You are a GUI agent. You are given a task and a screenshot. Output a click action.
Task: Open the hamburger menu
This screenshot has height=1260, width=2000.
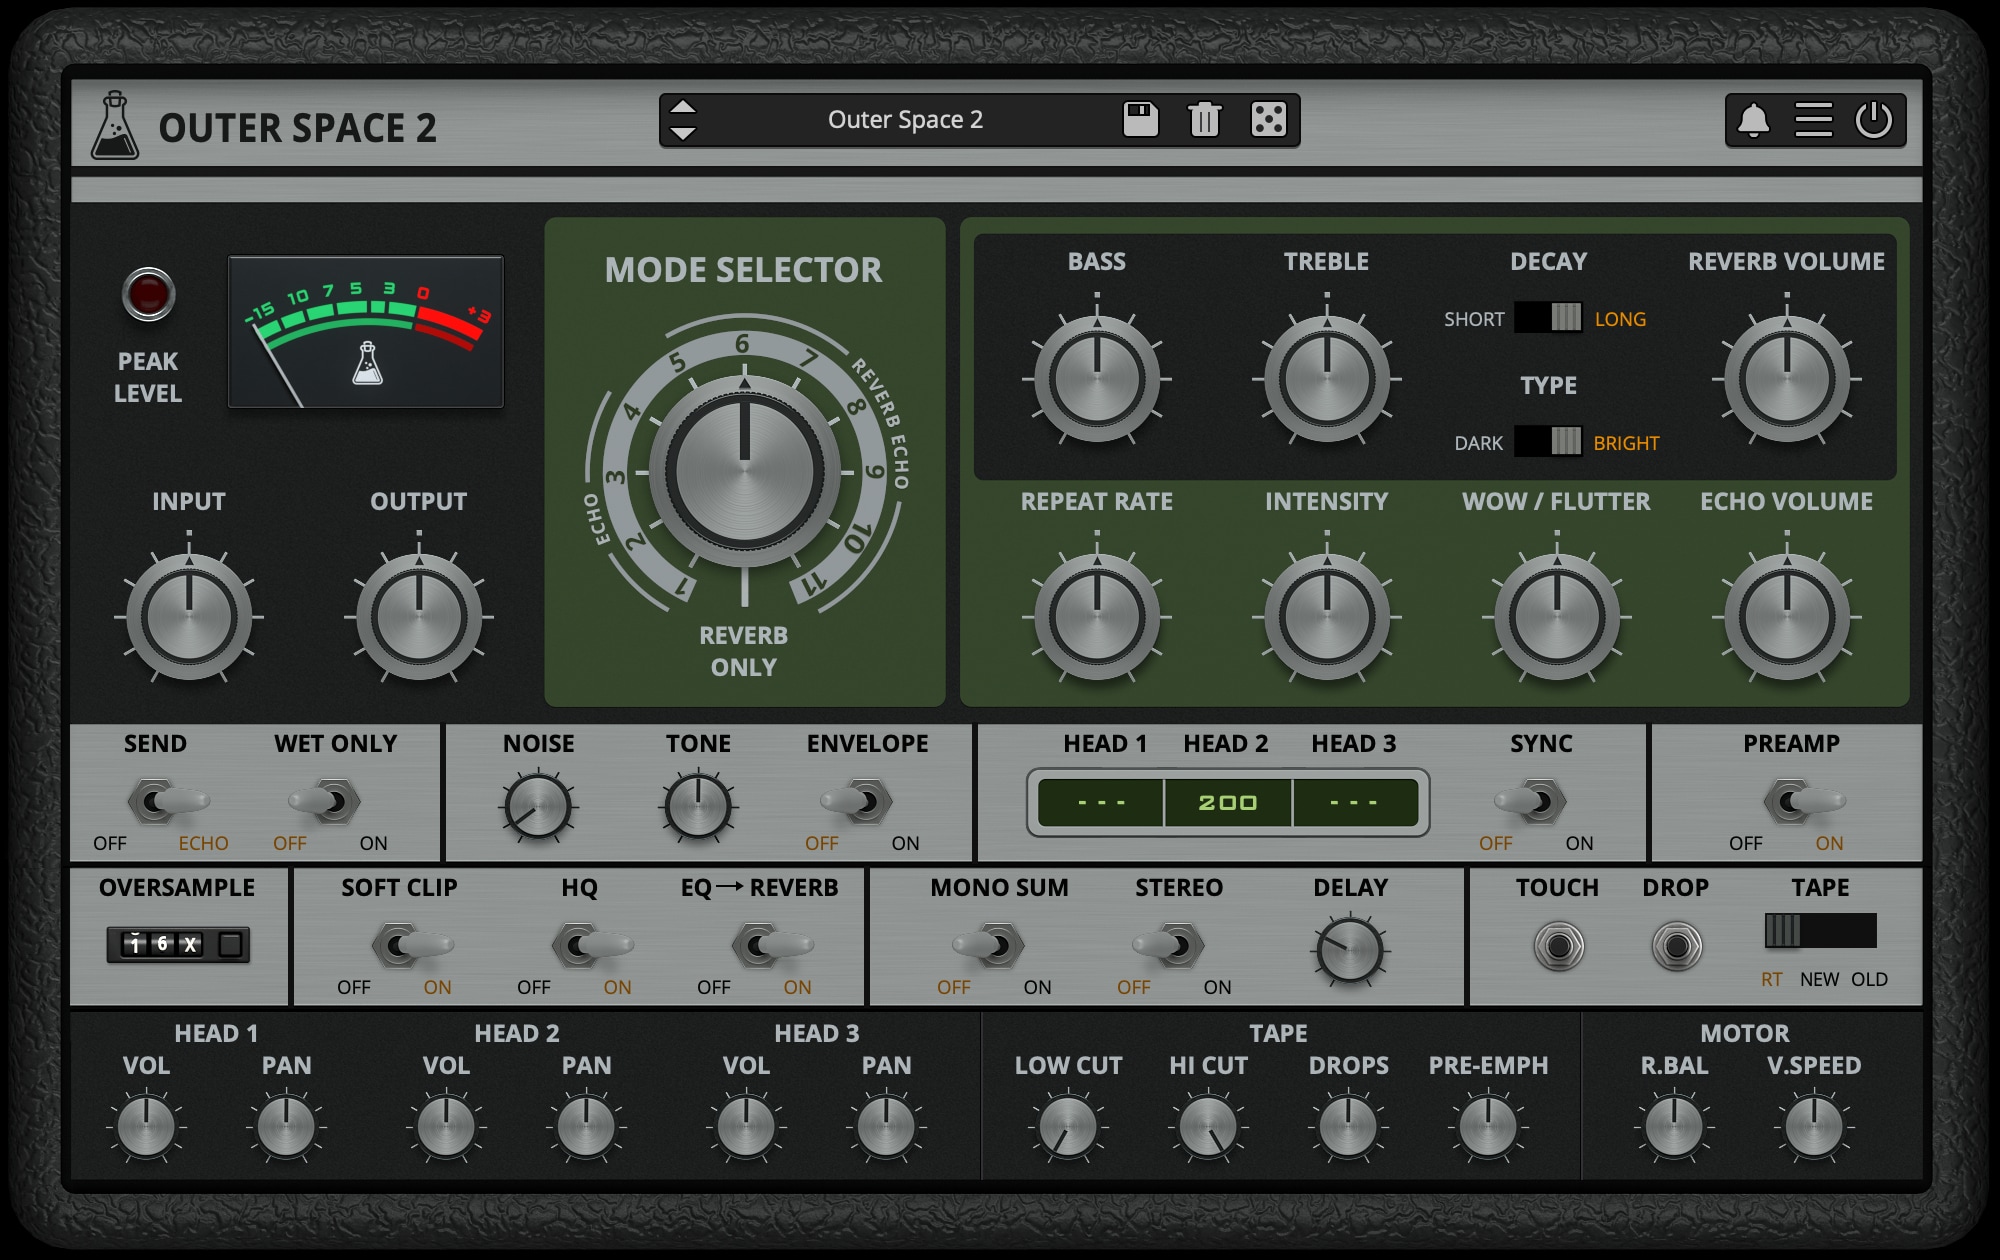pyautogui.click(x=1812, y=121)
